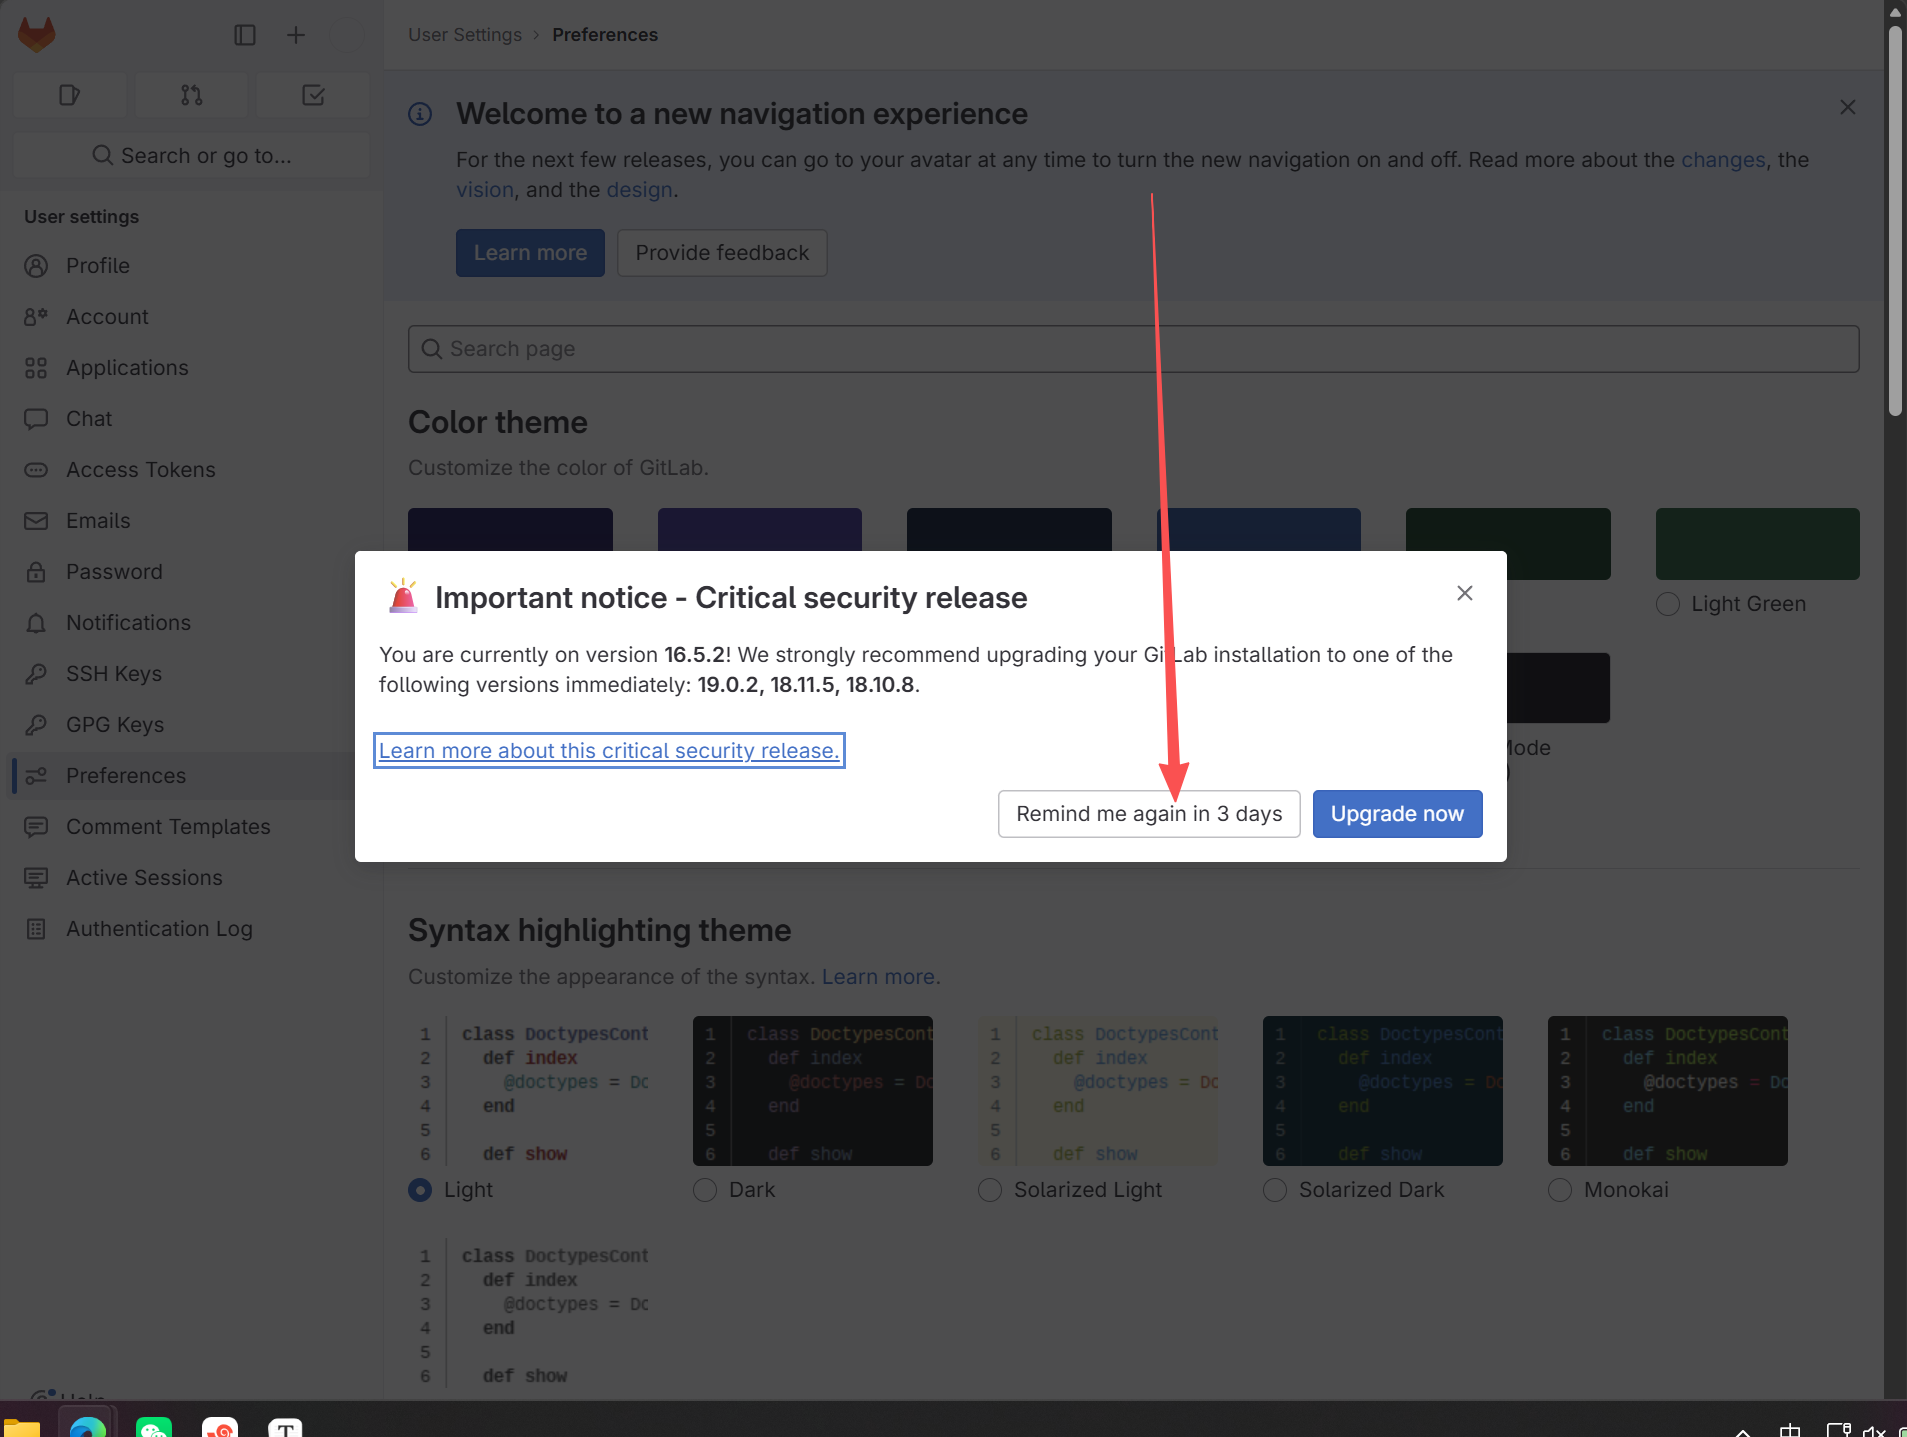Image resolution: width=1907 pixels, height=1437 pixels.
Task: Click the alarm siren icon in notice
Action: point(403,596)
